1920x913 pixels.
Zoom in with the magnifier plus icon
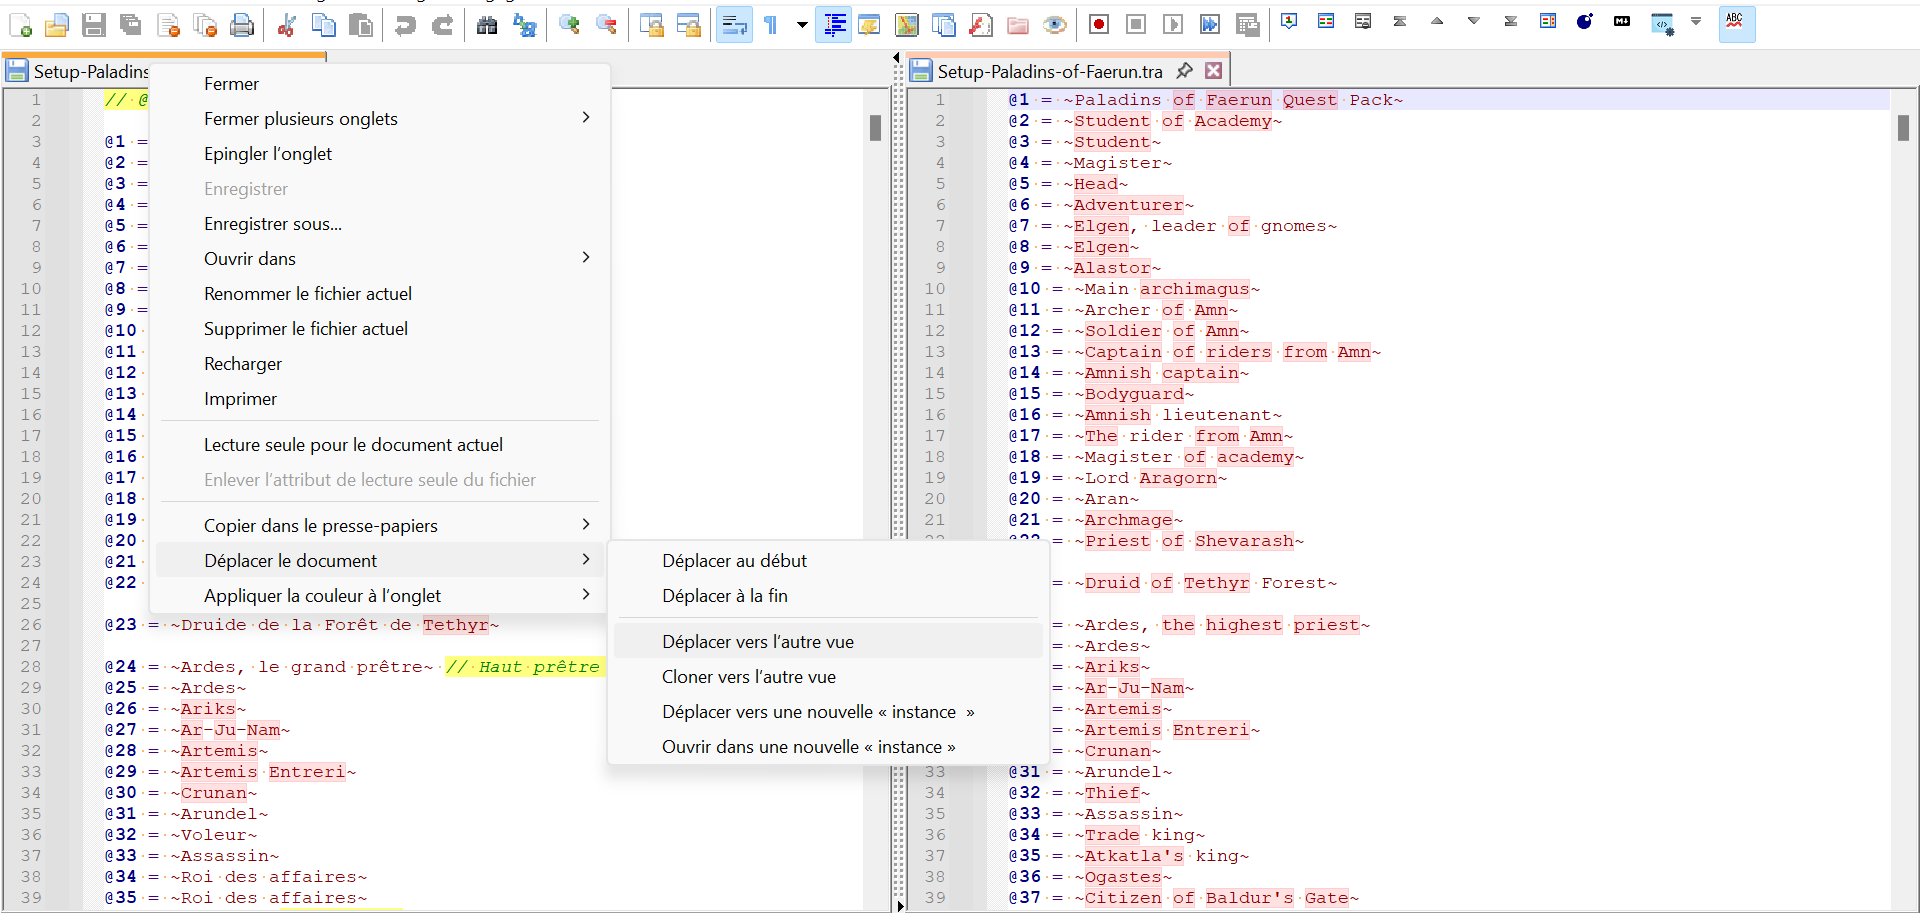[x=569, y=25]
